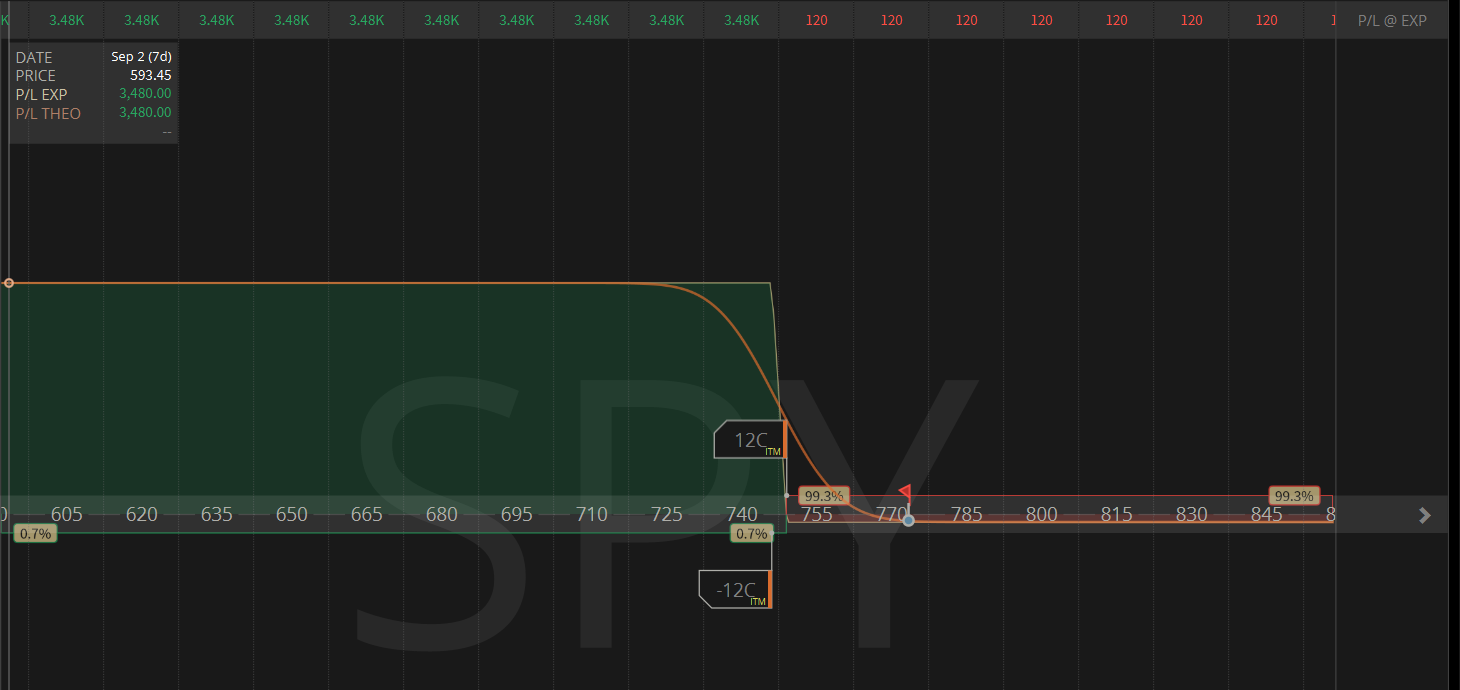The width and height of the screenshot is (1460, 690).
Task: Select the short -12C ITM strike tag
Action: pos(735,589)
